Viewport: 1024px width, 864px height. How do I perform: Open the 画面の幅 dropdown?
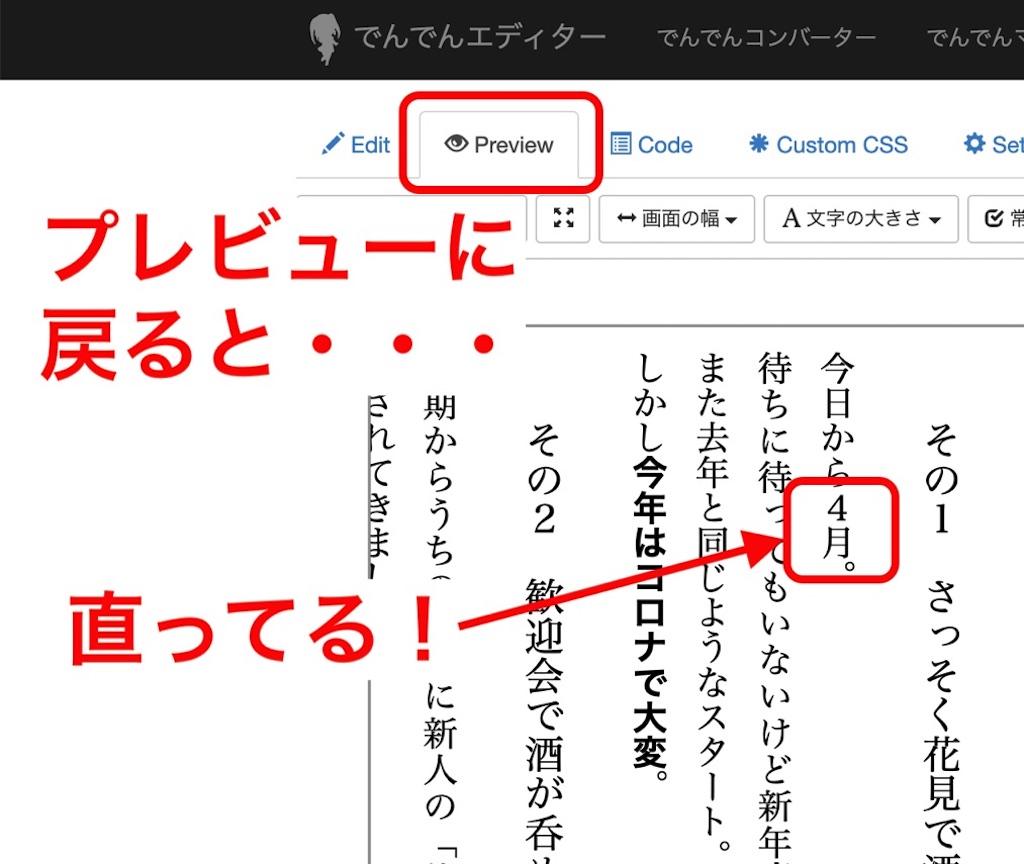(x=677, y=219)
